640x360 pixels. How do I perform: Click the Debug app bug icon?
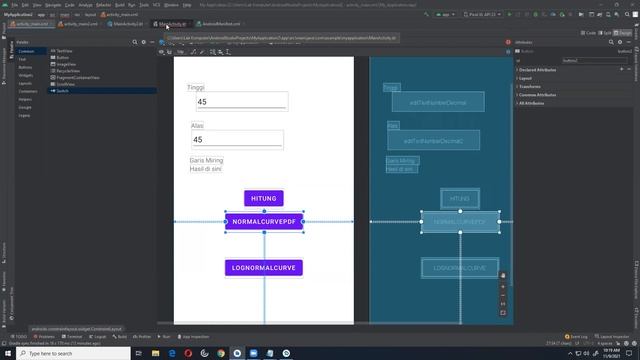(x=536, y=14)
